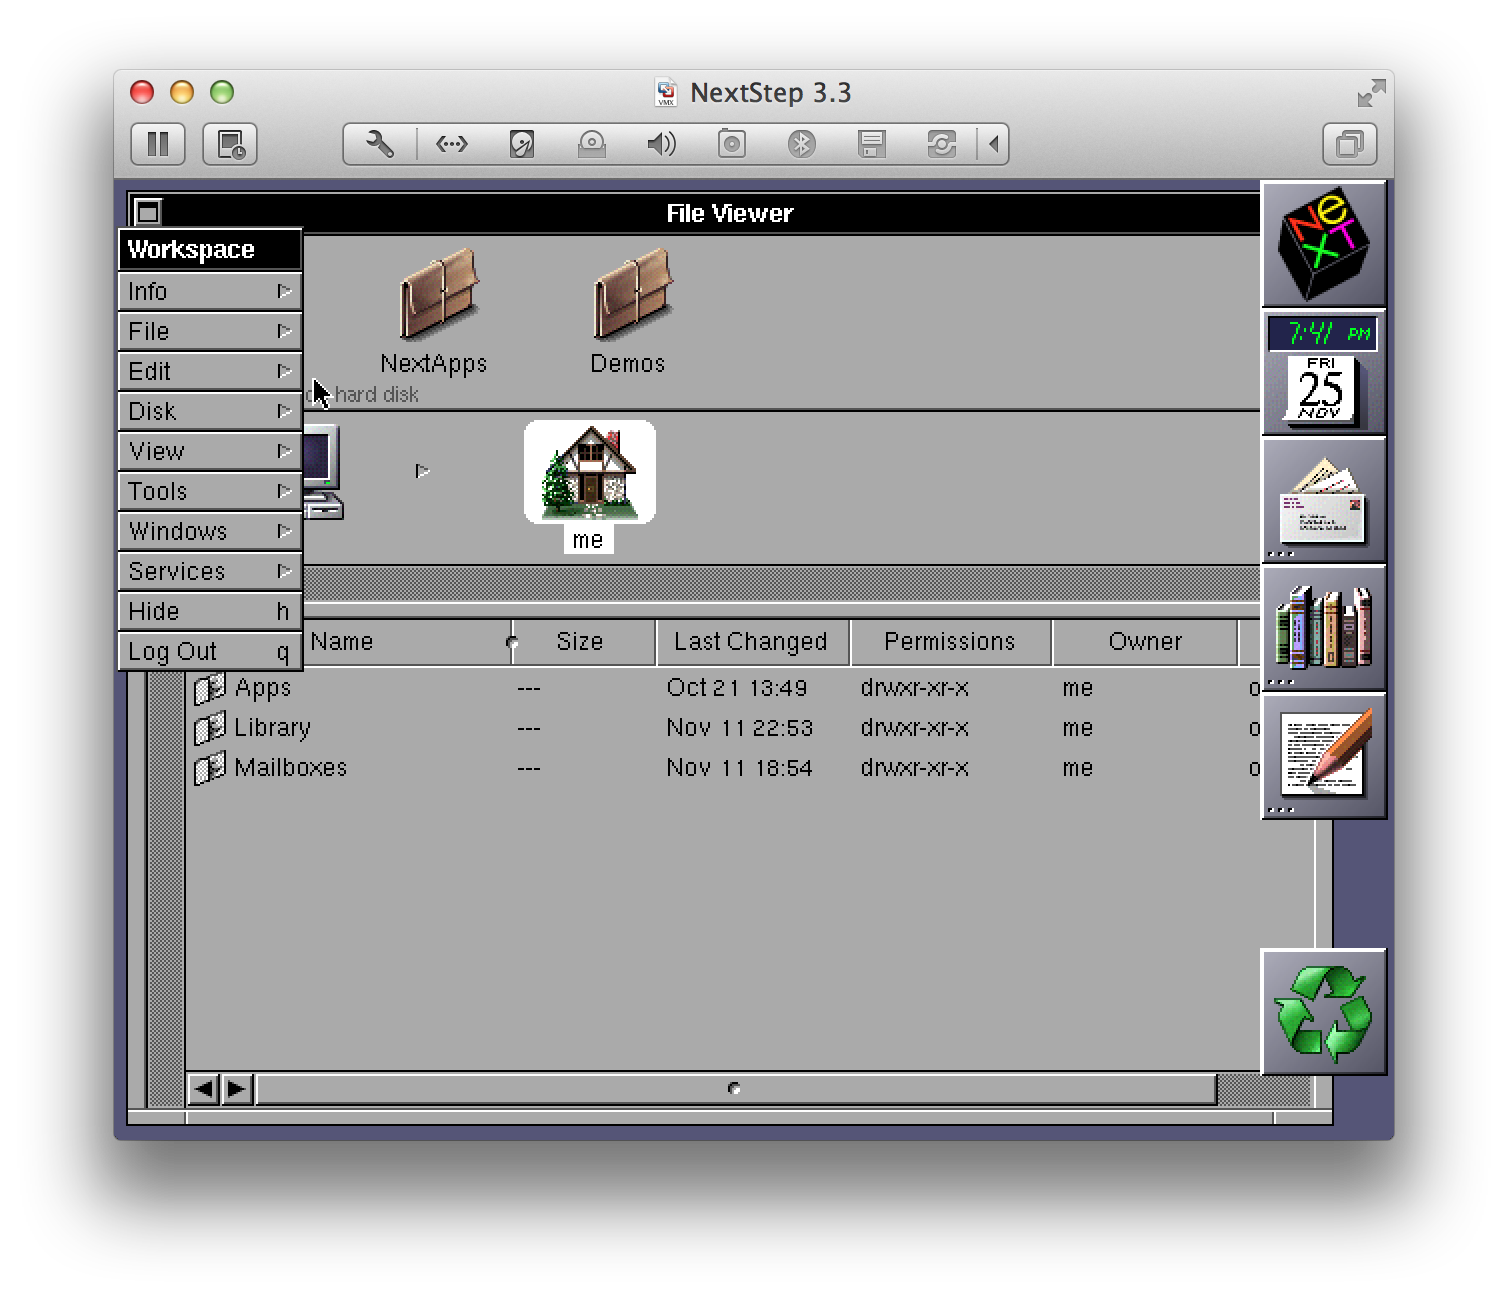Select the 'me' home house icon

(x=590, y=471)
